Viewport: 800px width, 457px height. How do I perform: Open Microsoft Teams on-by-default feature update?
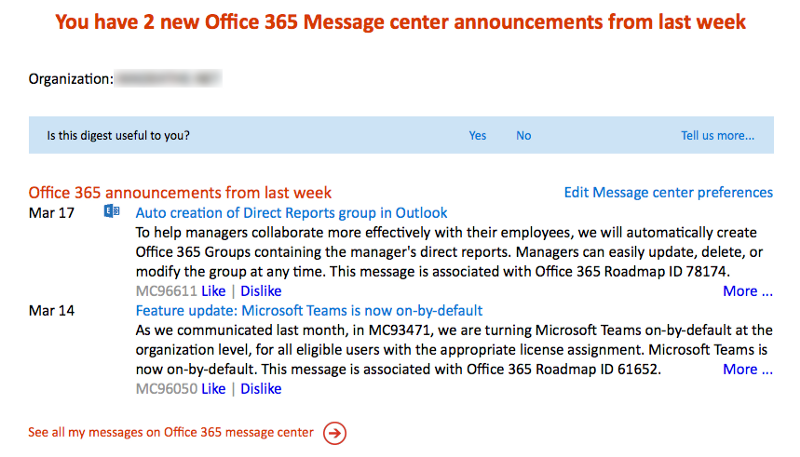(309, 311)
